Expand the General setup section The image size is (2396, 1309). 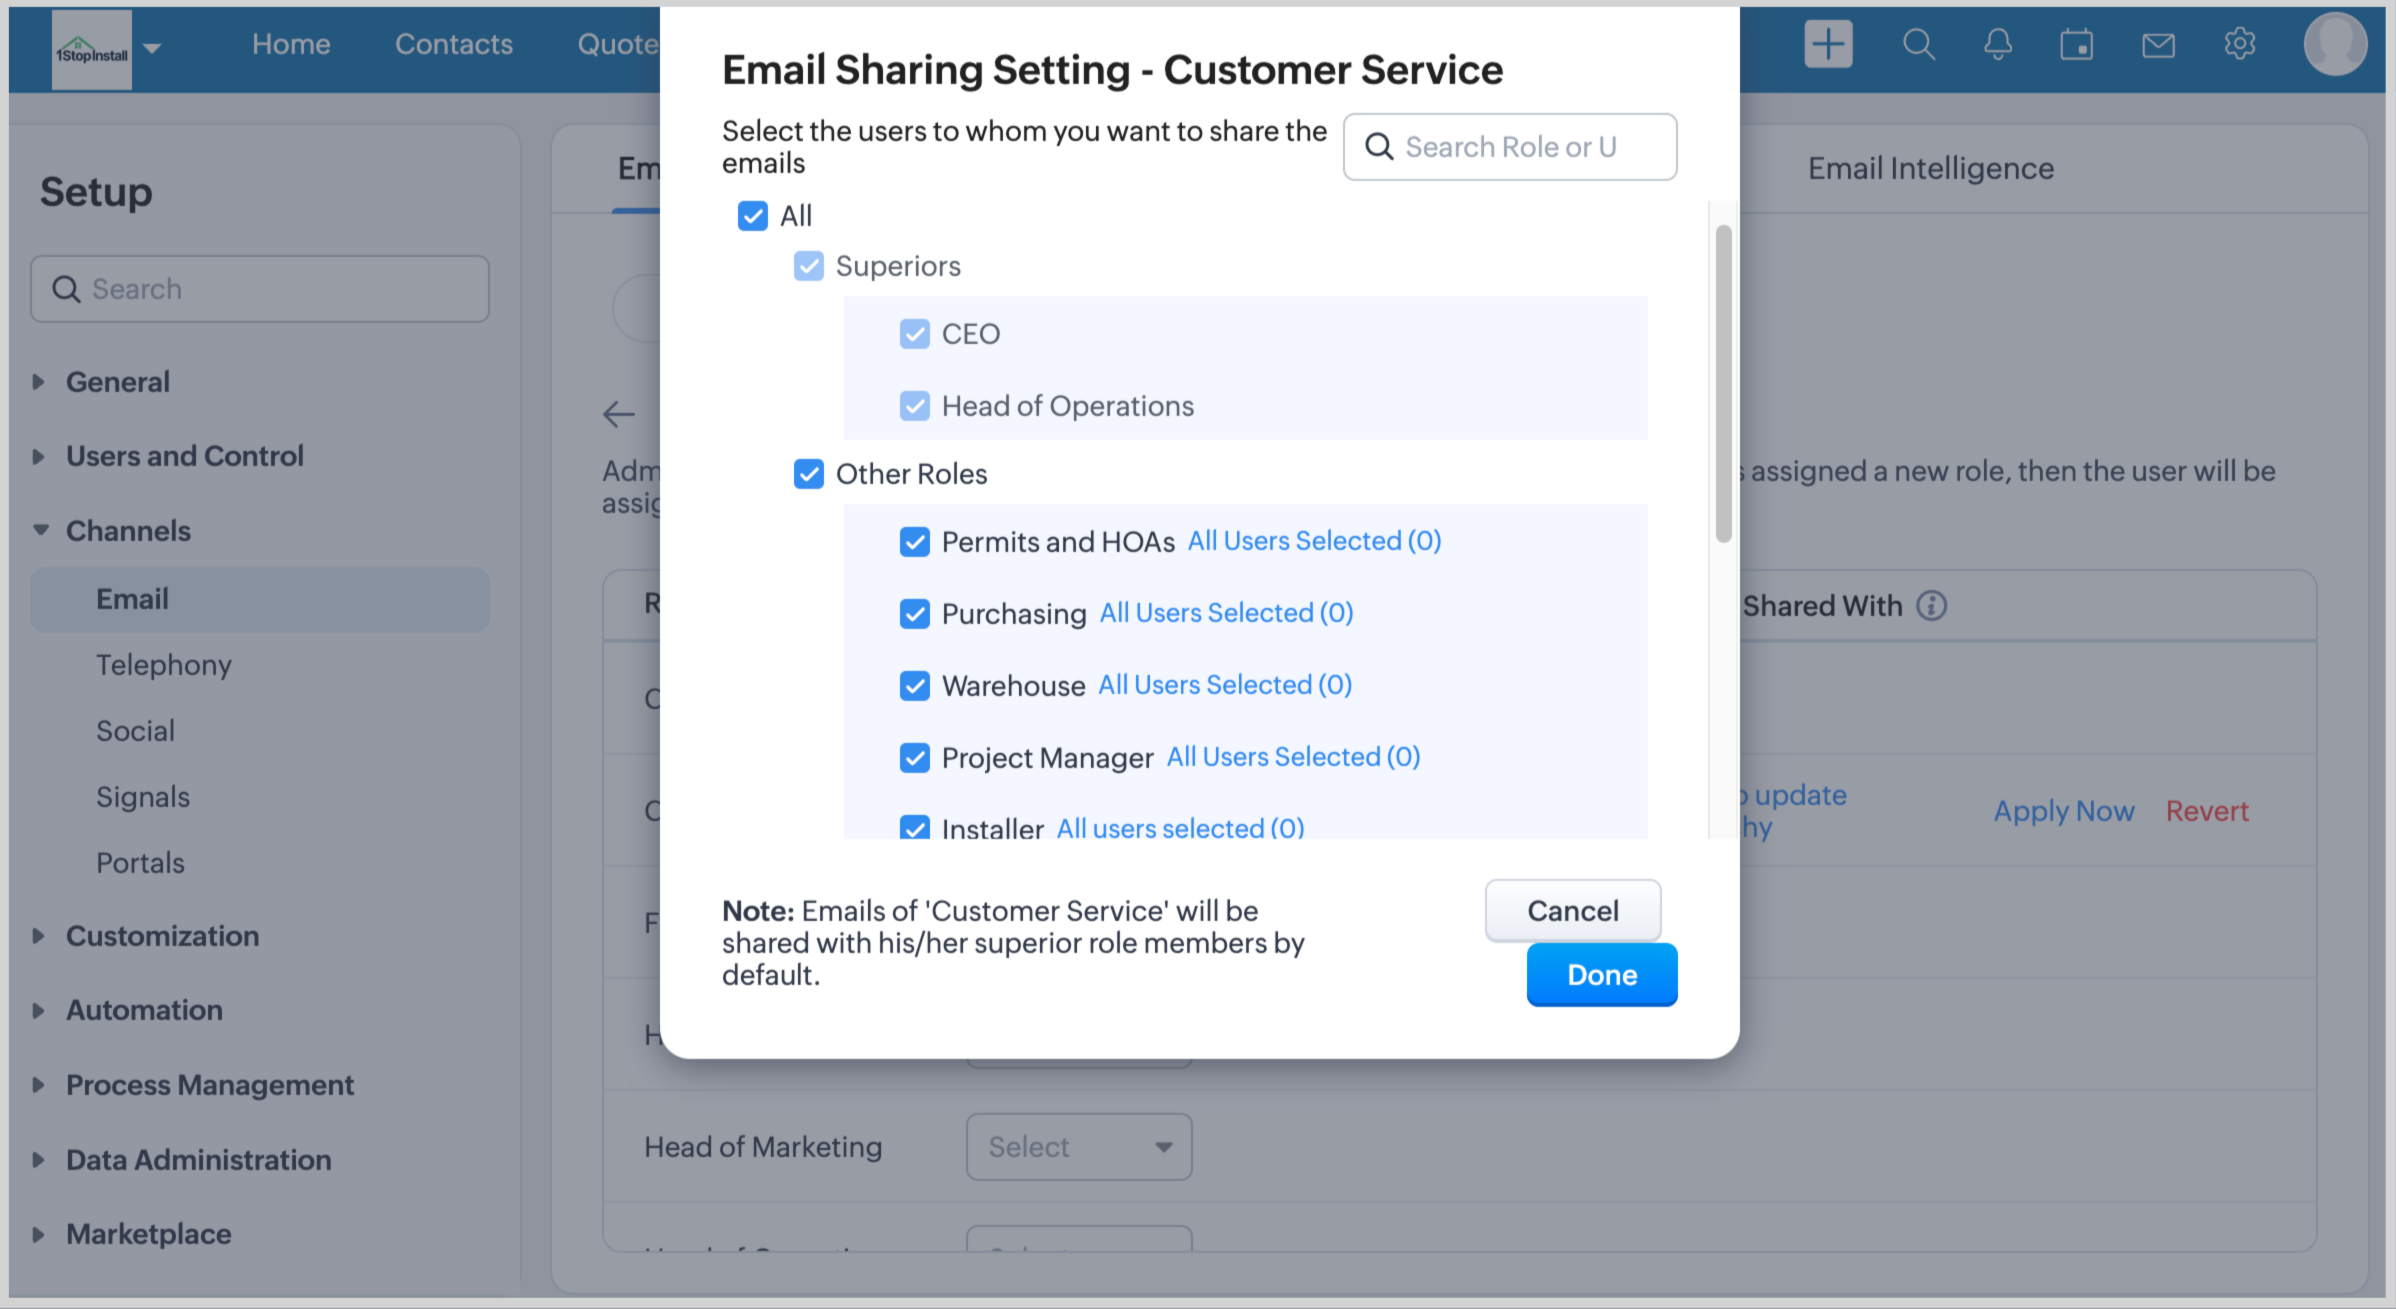(117, 382)
